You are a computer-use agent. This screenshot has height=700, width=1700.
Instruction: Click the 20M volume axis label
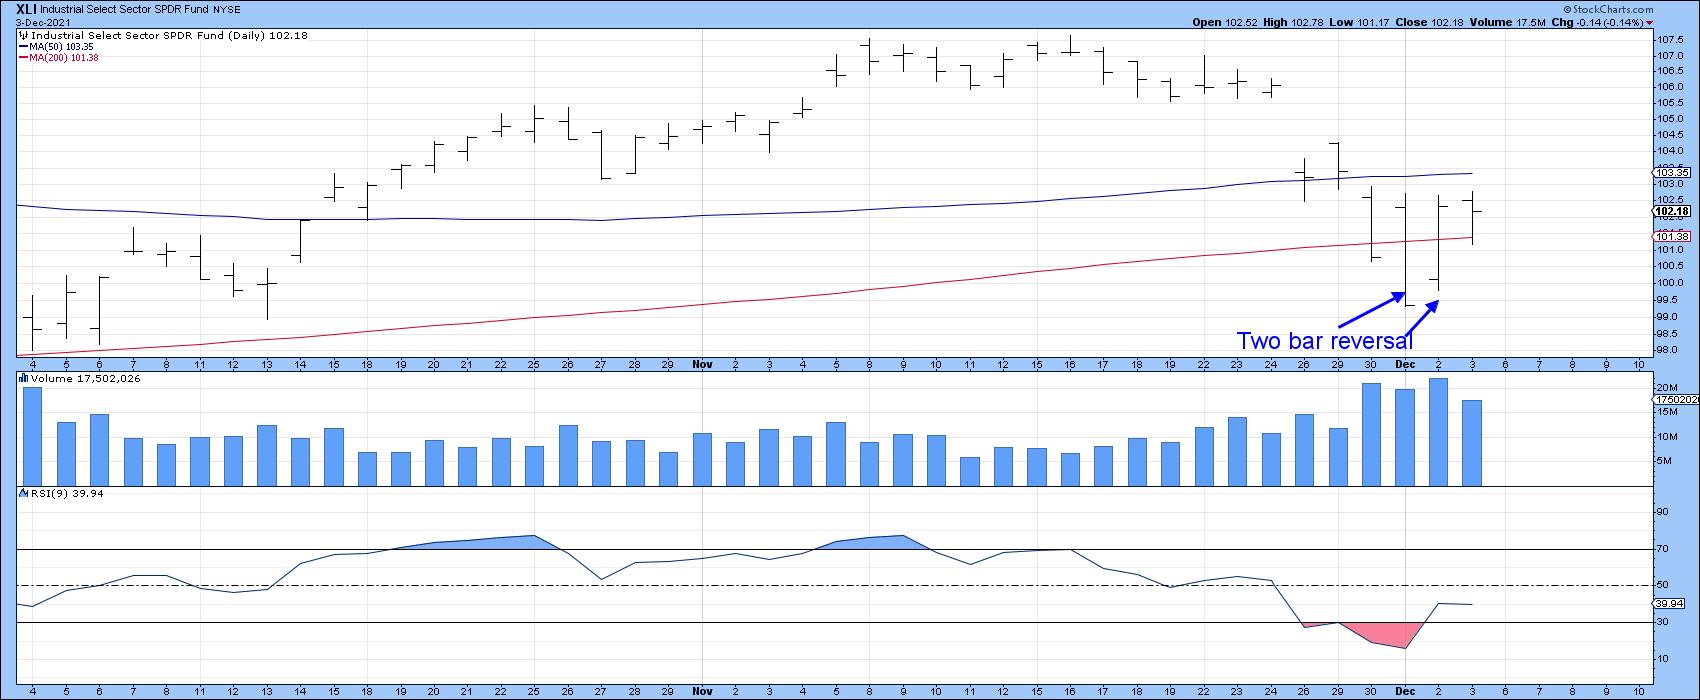[1668, 387]
